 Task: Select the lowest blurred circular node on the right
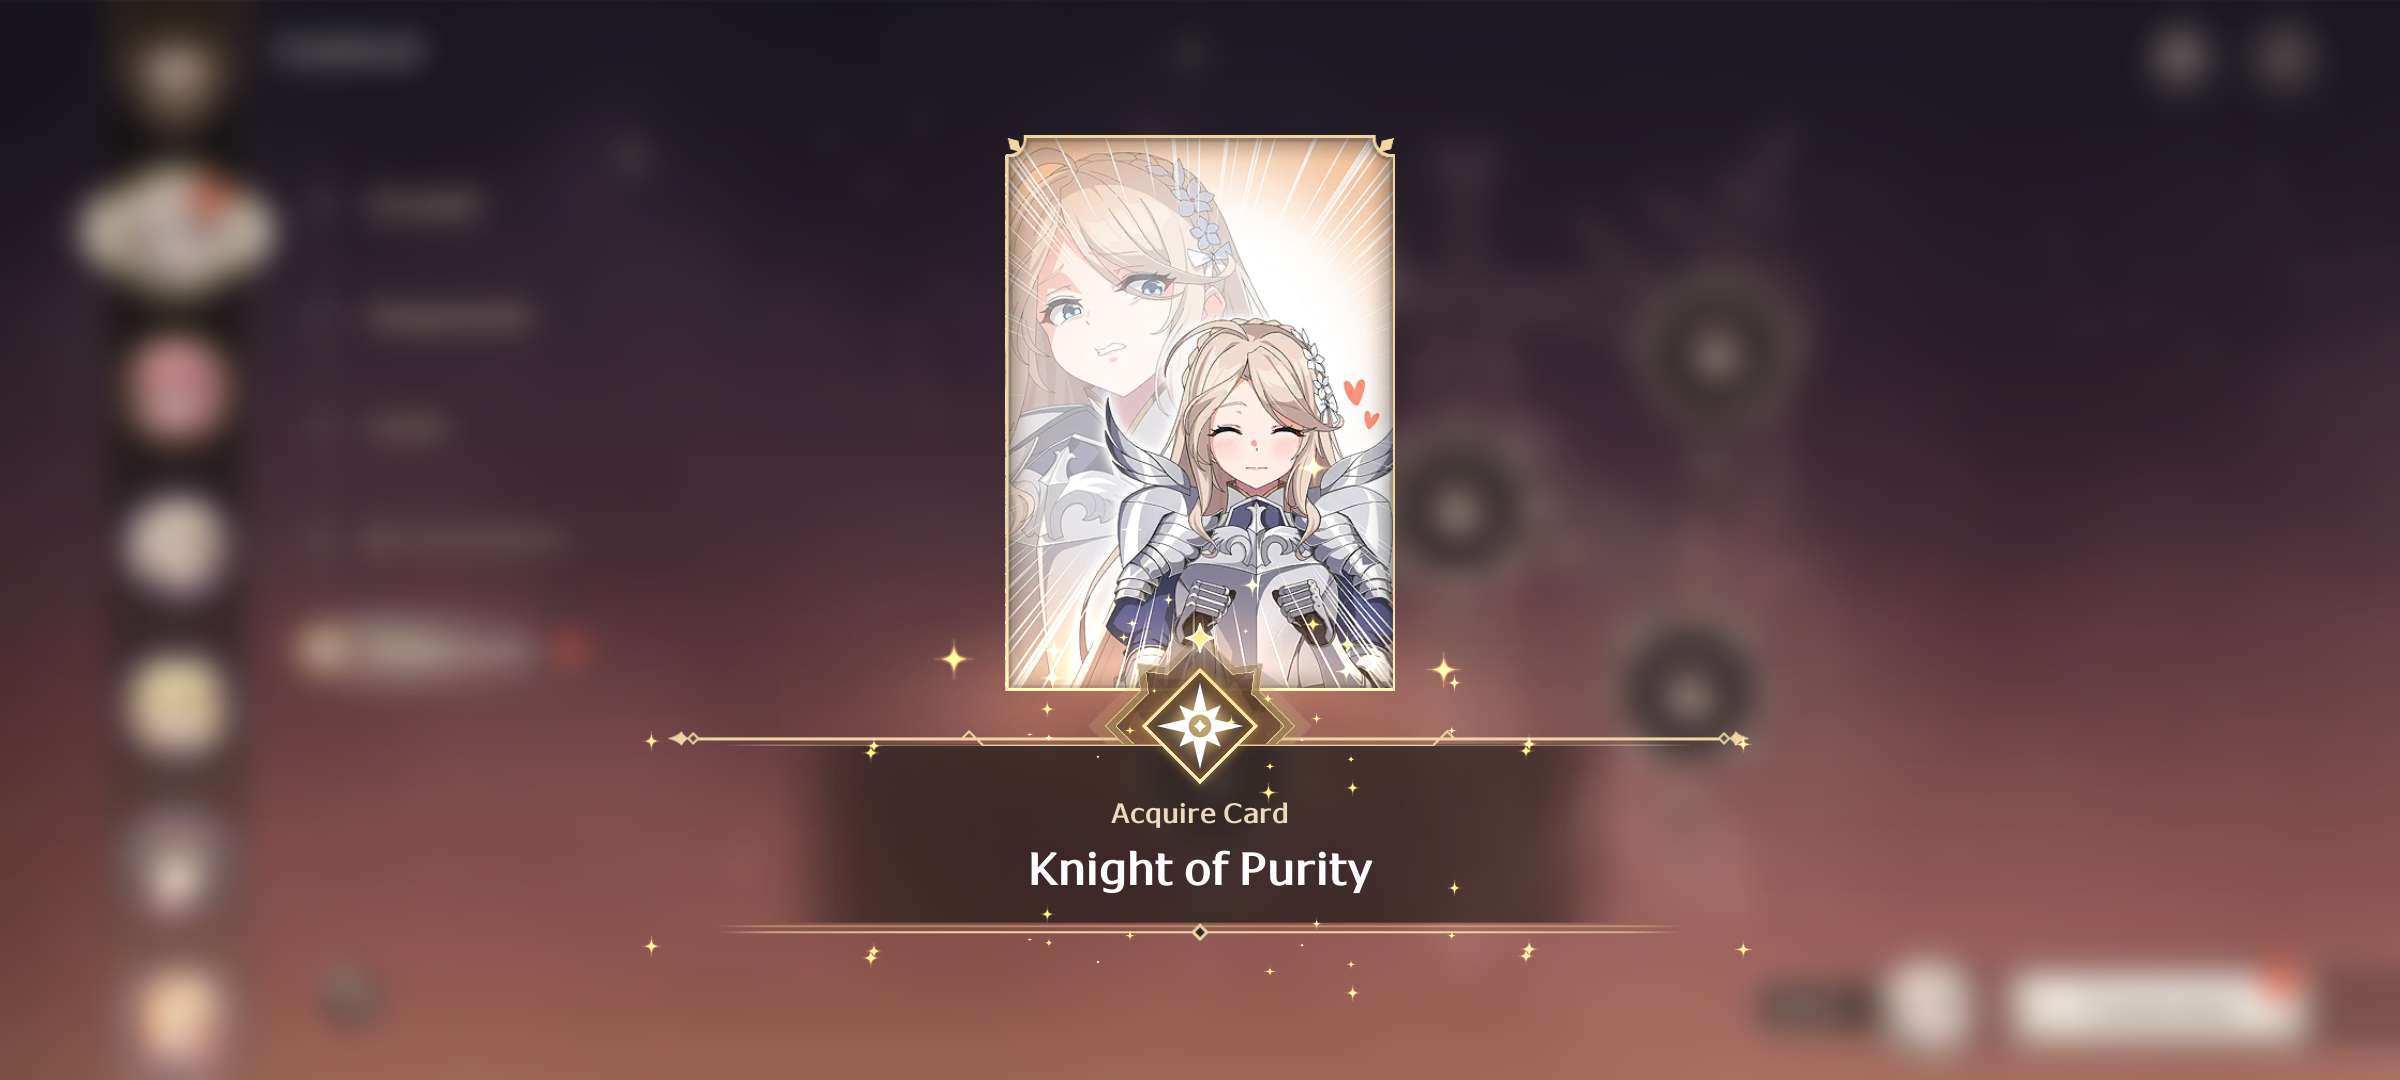pyautogui.click(x=1688, y=695)
